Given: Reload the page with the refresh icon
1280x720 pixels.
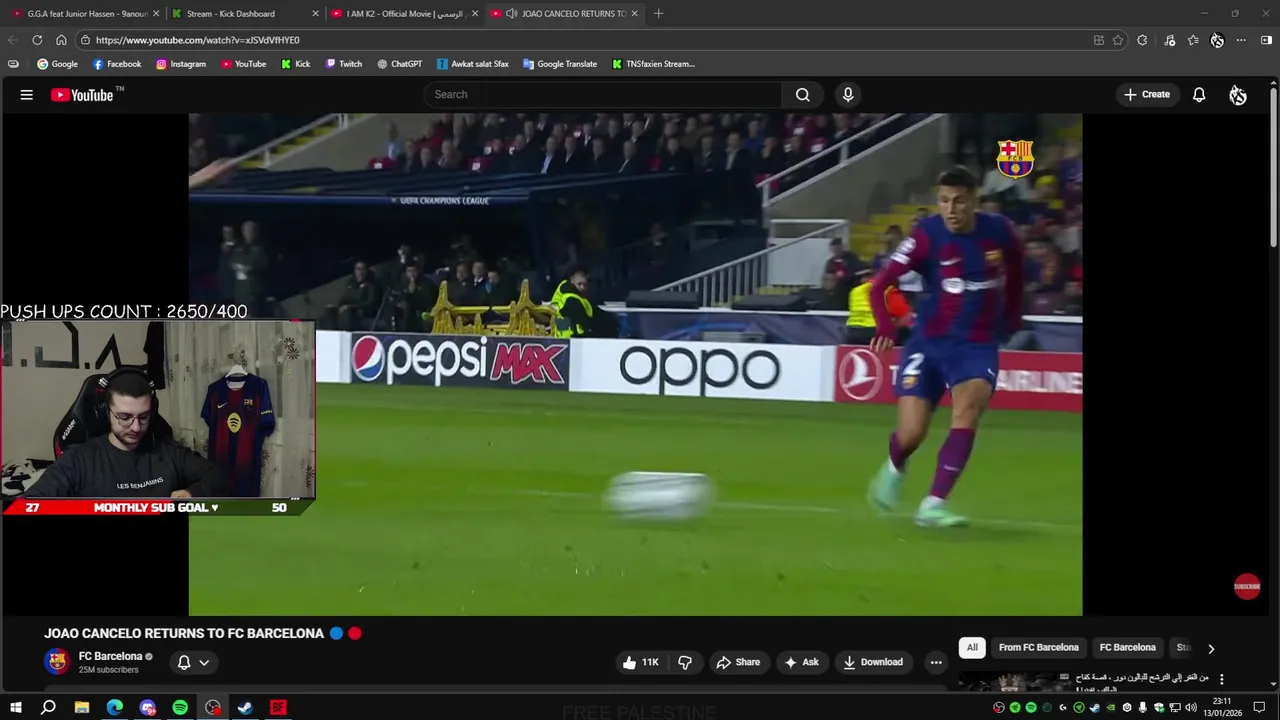Looking at the screenshot, I should tap(37, 40).
